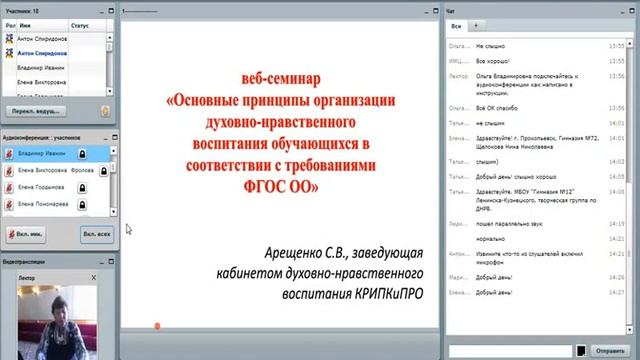The height and width of the screenshot is (360, 640).
Task: Click the 'Рол' column header
Action: (10, 26)
